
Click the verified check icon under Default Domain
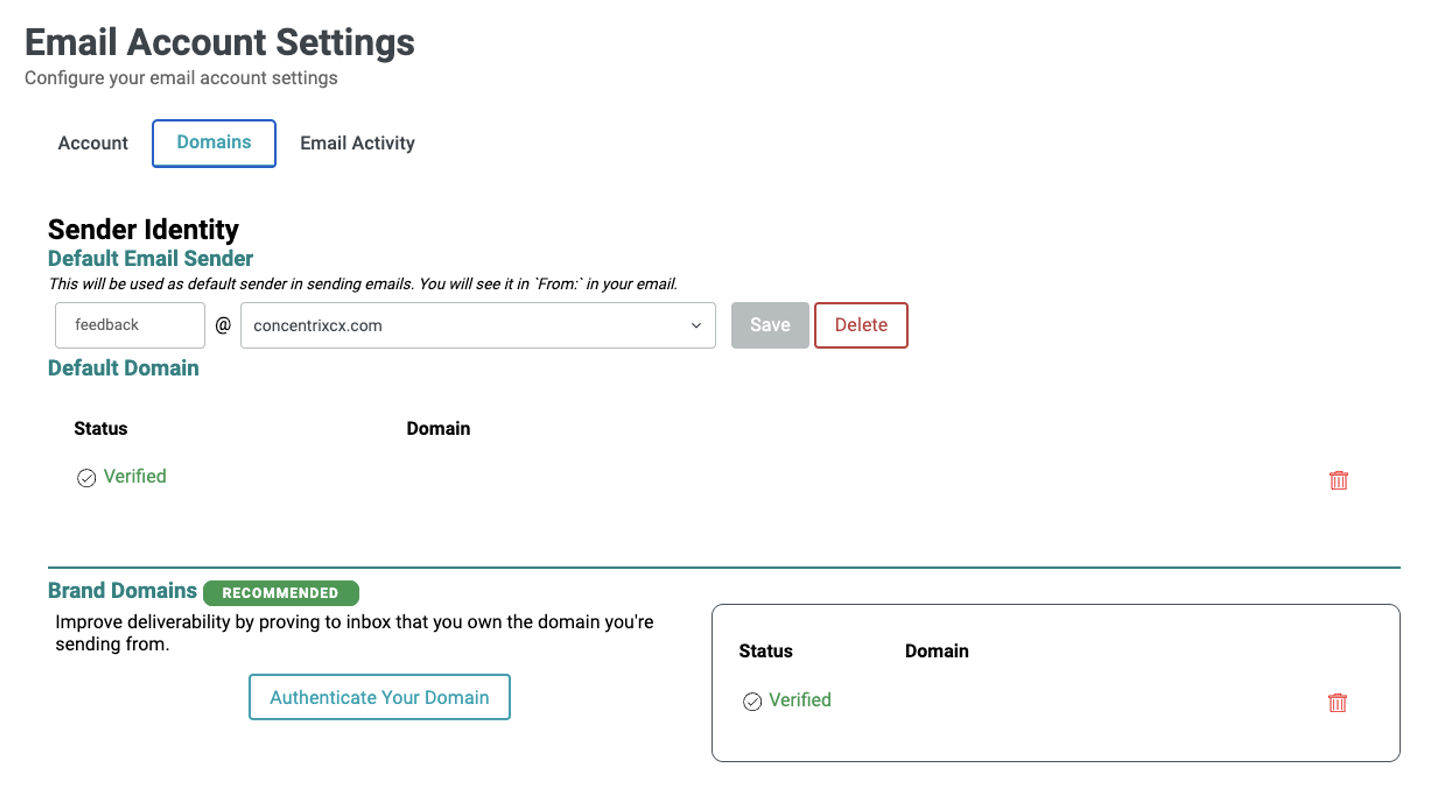click(x=86, y=477)
